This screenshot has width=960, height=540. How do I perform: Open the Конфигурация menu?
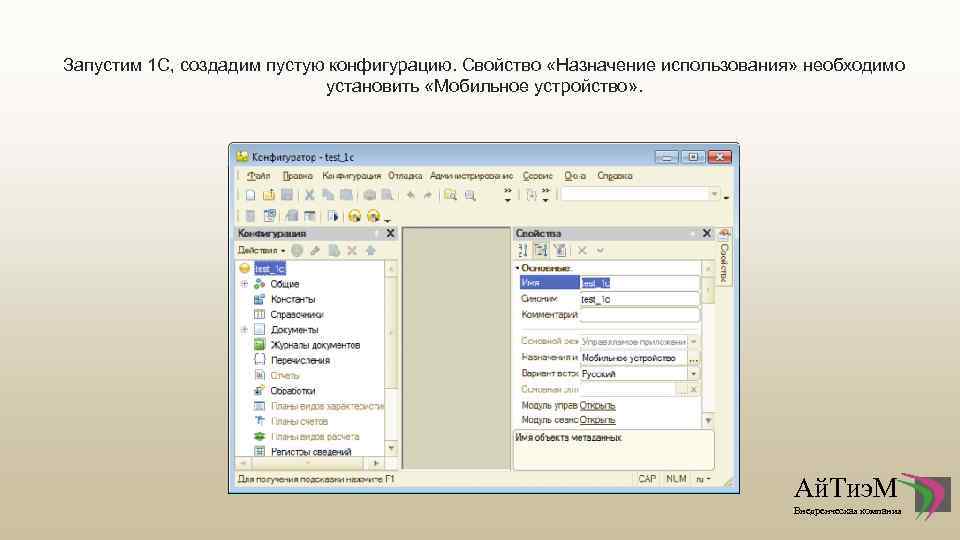[351, 176]
